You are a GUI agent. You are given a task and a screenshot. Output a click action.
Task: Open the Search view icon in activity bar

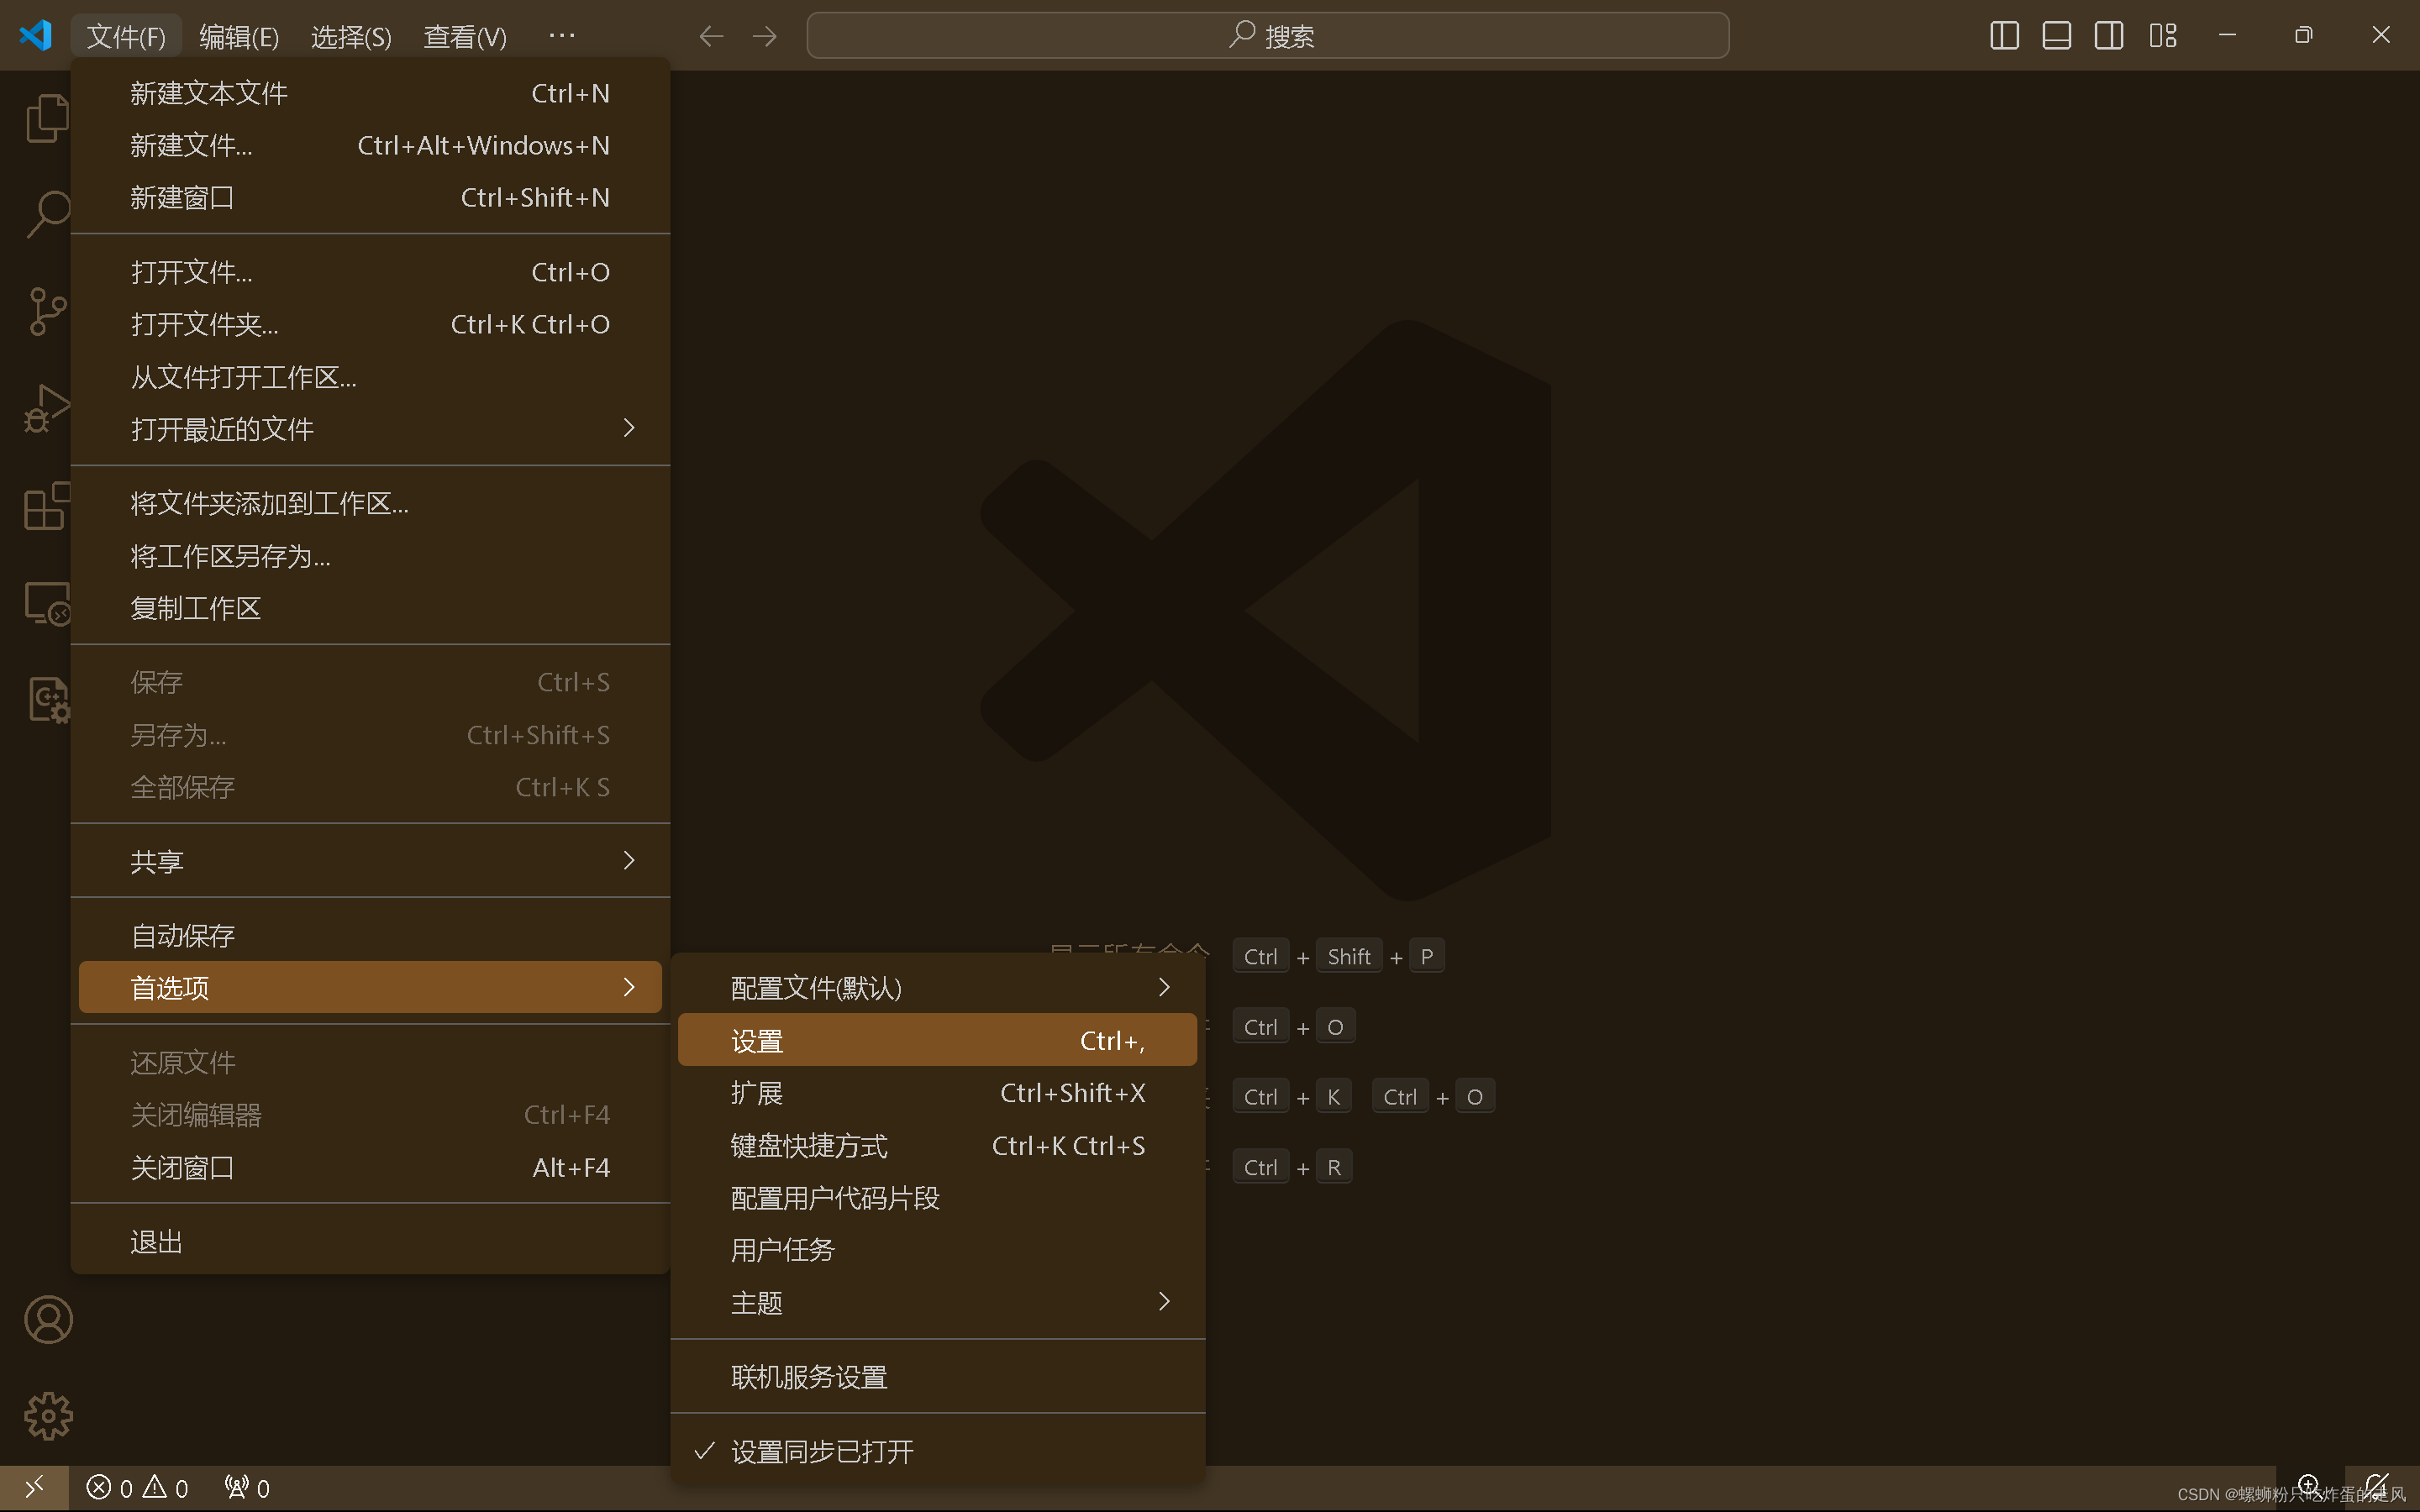click(47, 214)
